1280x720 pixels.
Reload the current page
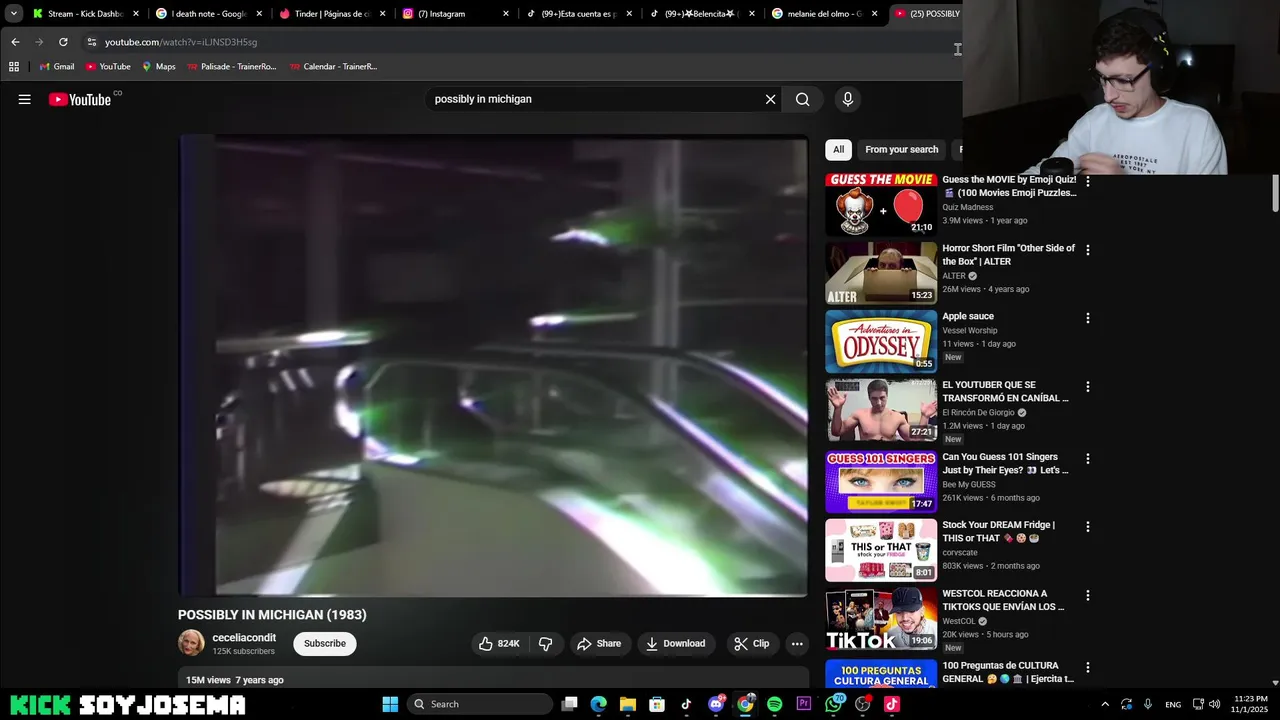pyautogui.click(x=63, y=42)
